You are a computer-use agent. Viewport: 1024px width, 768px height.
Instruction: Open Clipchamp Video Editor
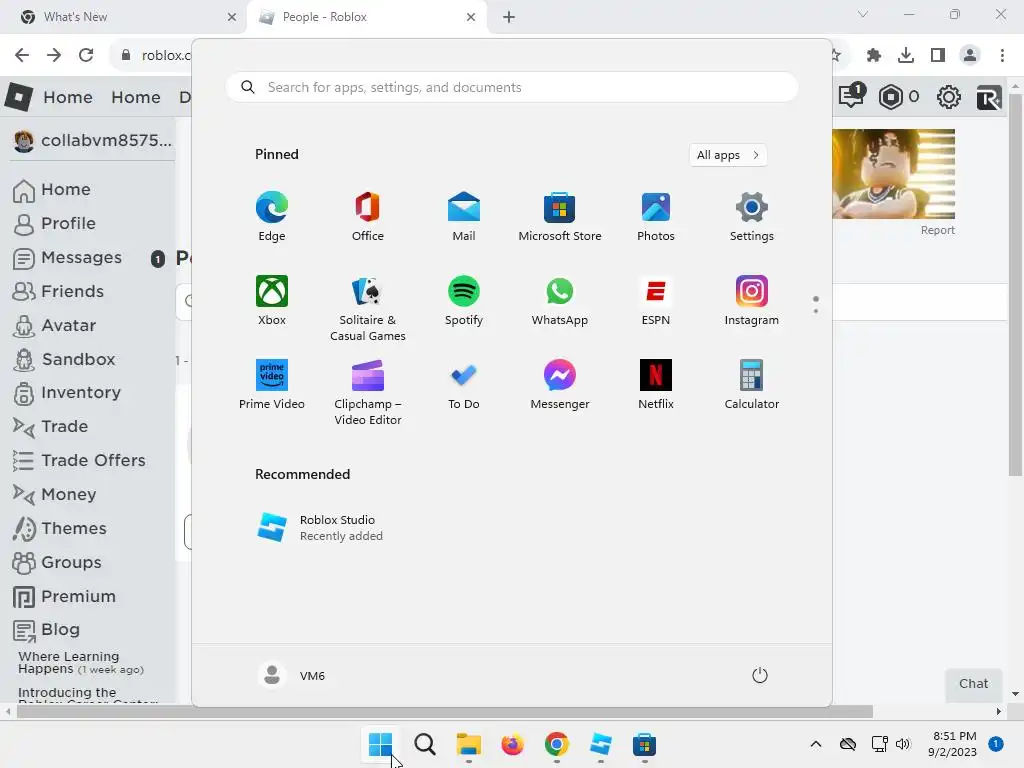pyautogui.click(x=368, y=392)
